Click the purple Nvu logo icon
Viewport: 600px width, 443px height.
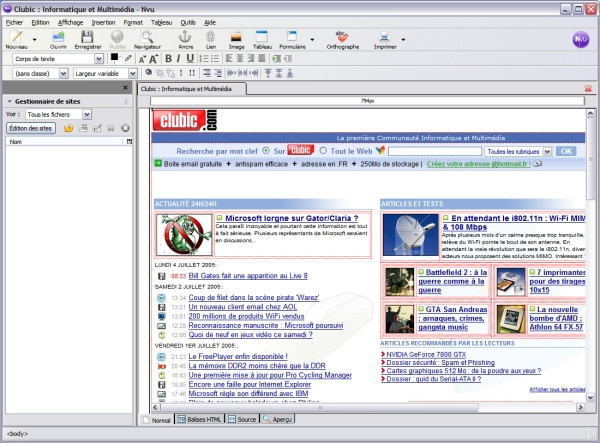[580, 39]
